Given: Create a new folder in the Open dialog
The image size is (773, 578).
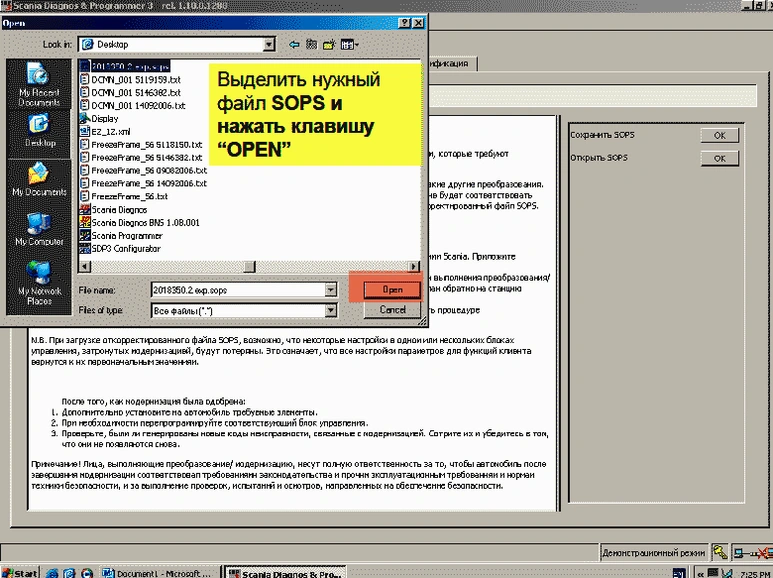Looking at the screenshot, I should point(328,45).
